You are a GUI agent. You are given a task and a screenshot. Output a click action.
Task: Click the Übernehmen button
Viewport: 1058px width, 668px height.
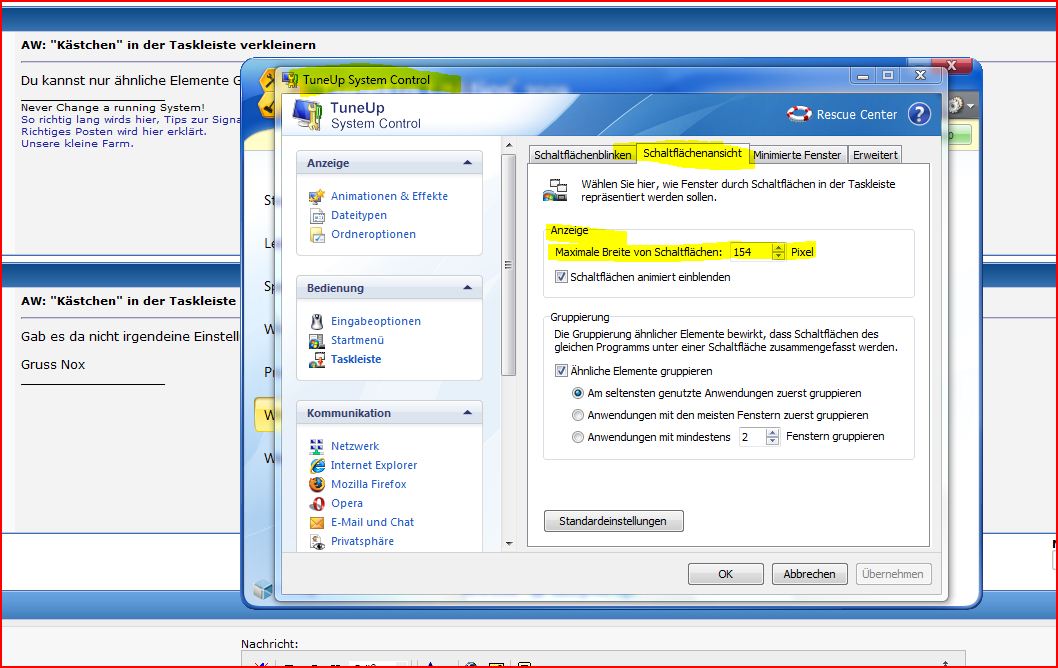pos(893,574)
